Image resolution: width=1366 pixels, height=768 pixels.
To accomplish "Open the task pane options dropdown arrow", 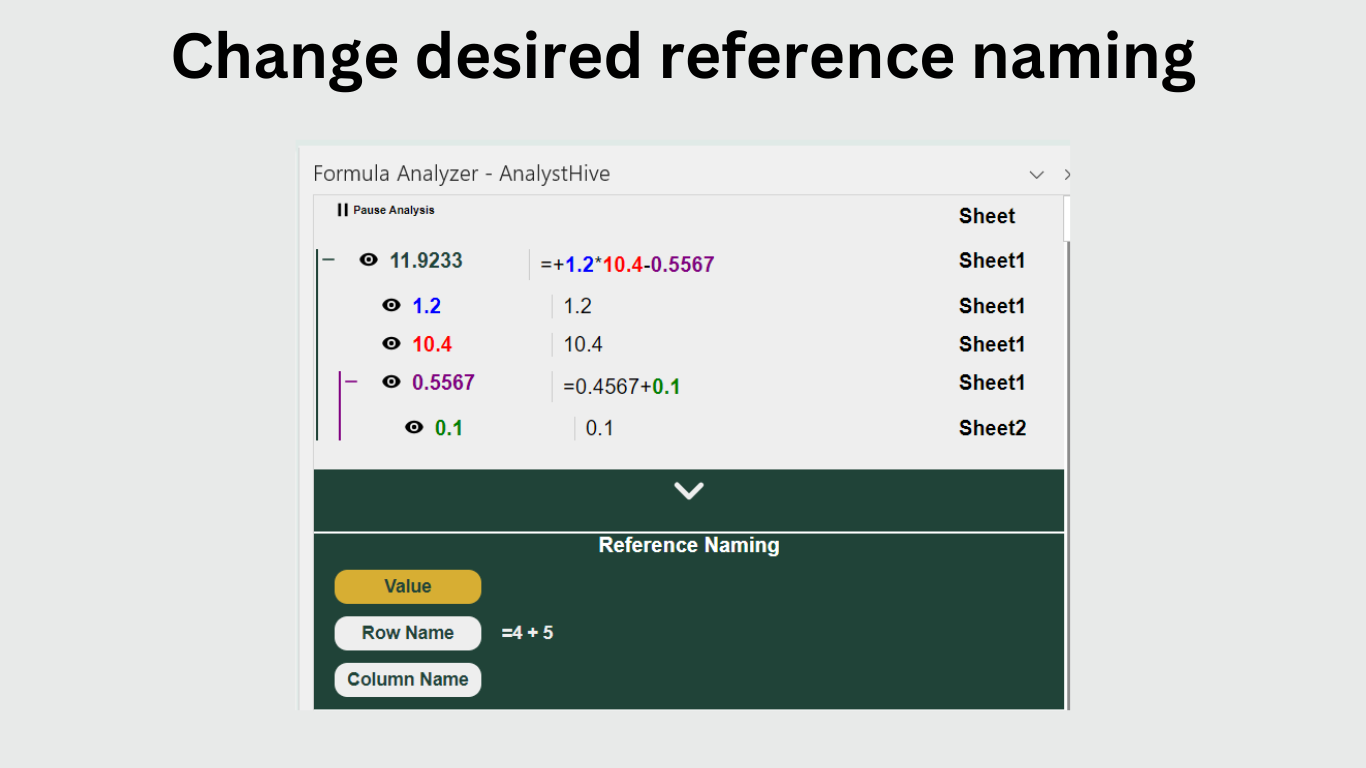I will (1037, 175).
